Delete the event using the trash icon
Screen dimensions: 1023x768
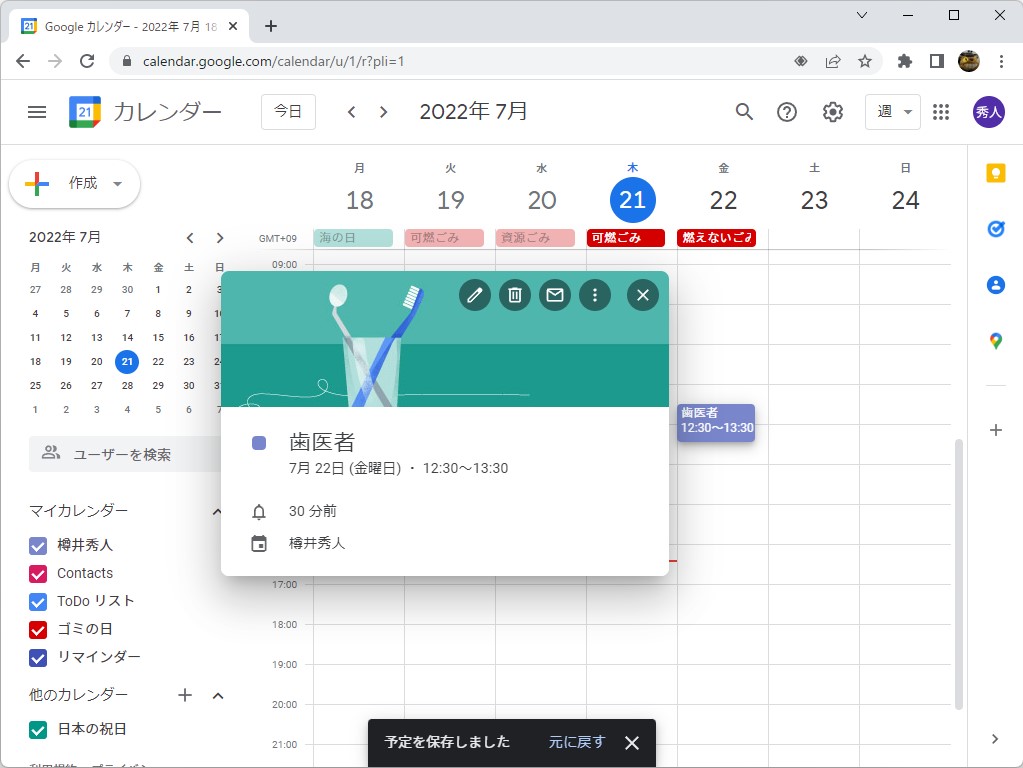point(514,295)
